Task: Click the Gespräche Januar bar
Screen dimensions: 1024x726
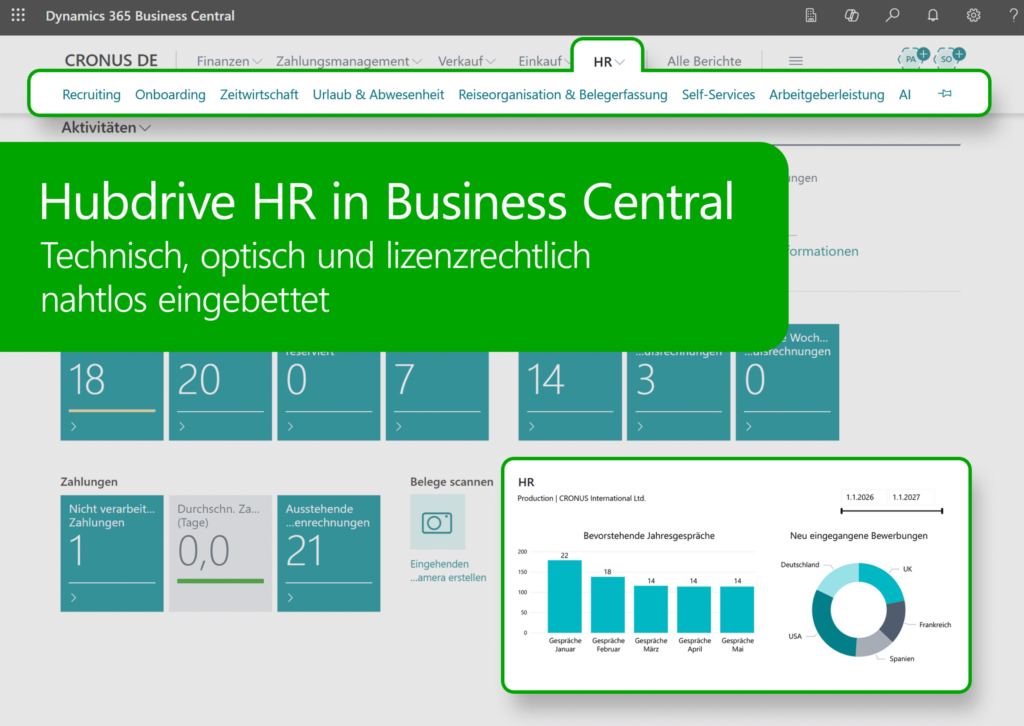Action: [x=564, y=597]
